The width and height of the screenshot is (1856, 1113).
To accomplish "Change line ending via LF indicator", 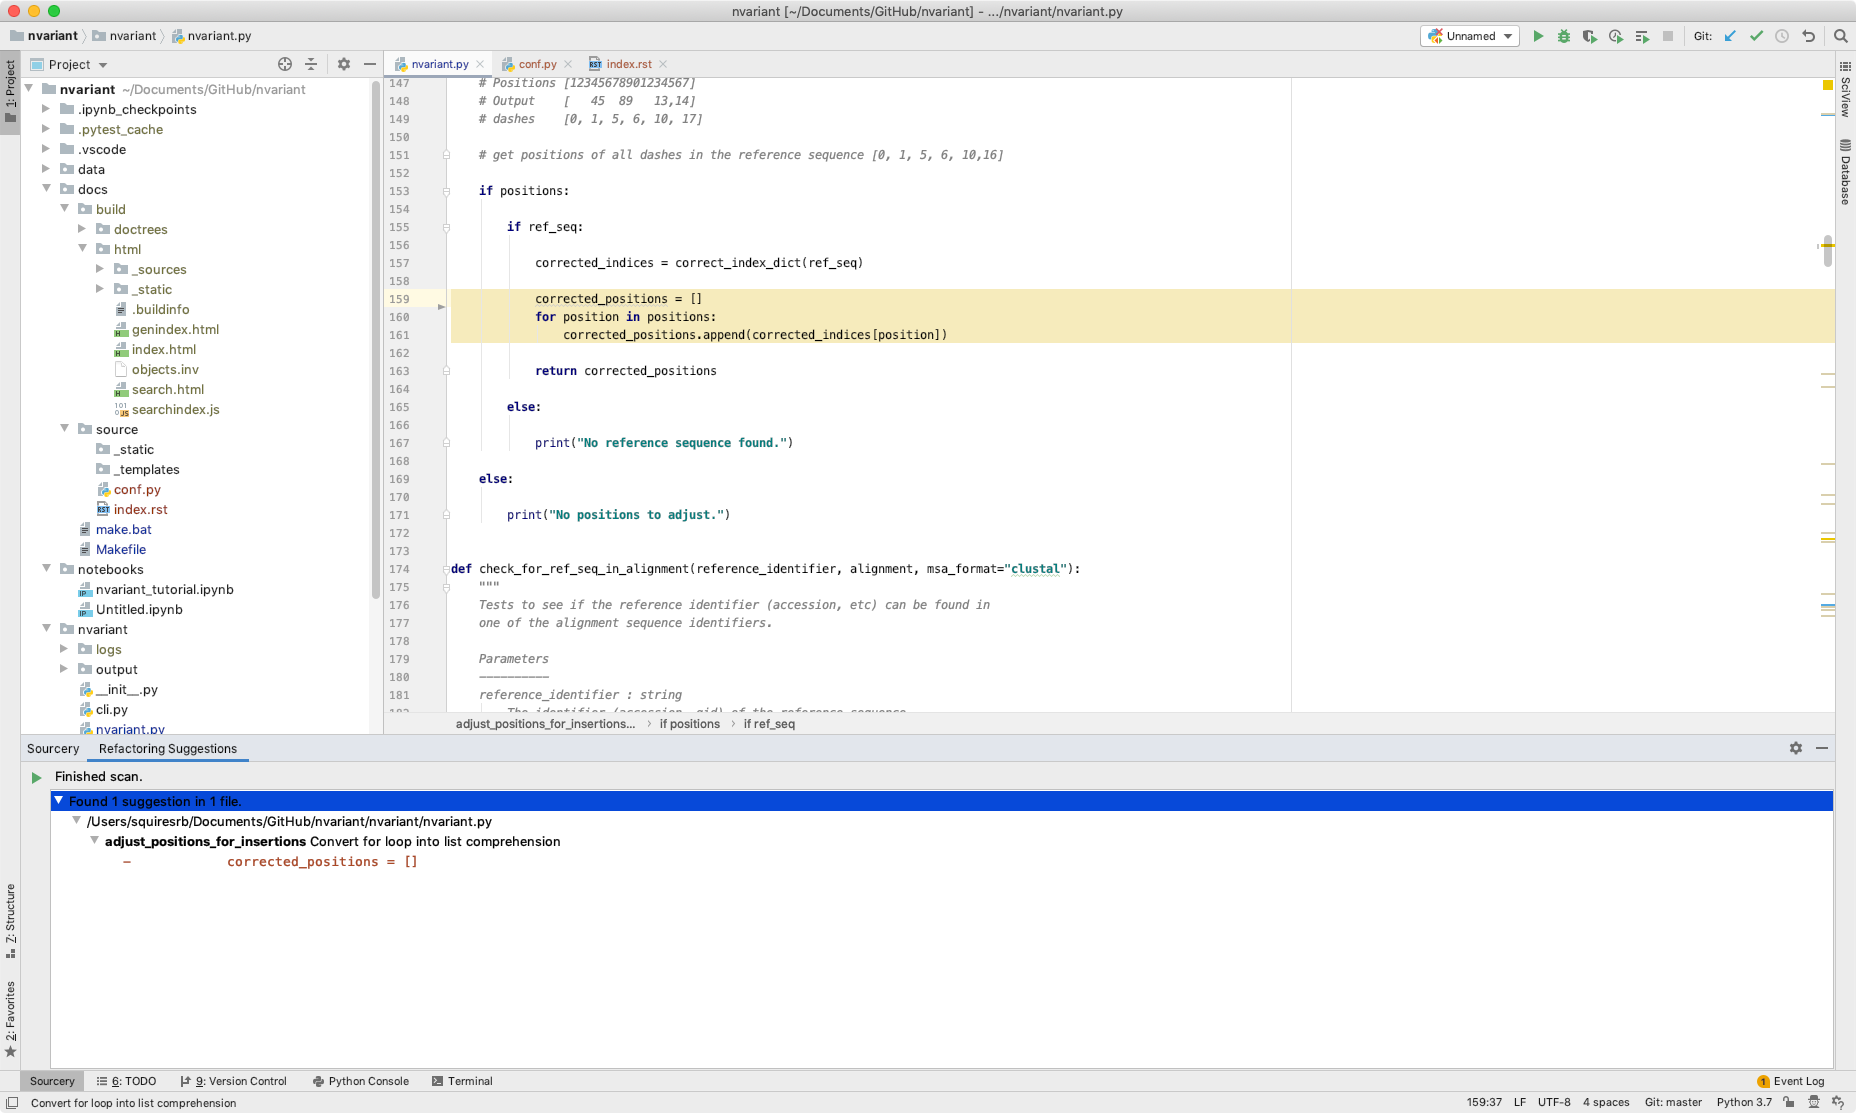I will coord(1519,1101).
